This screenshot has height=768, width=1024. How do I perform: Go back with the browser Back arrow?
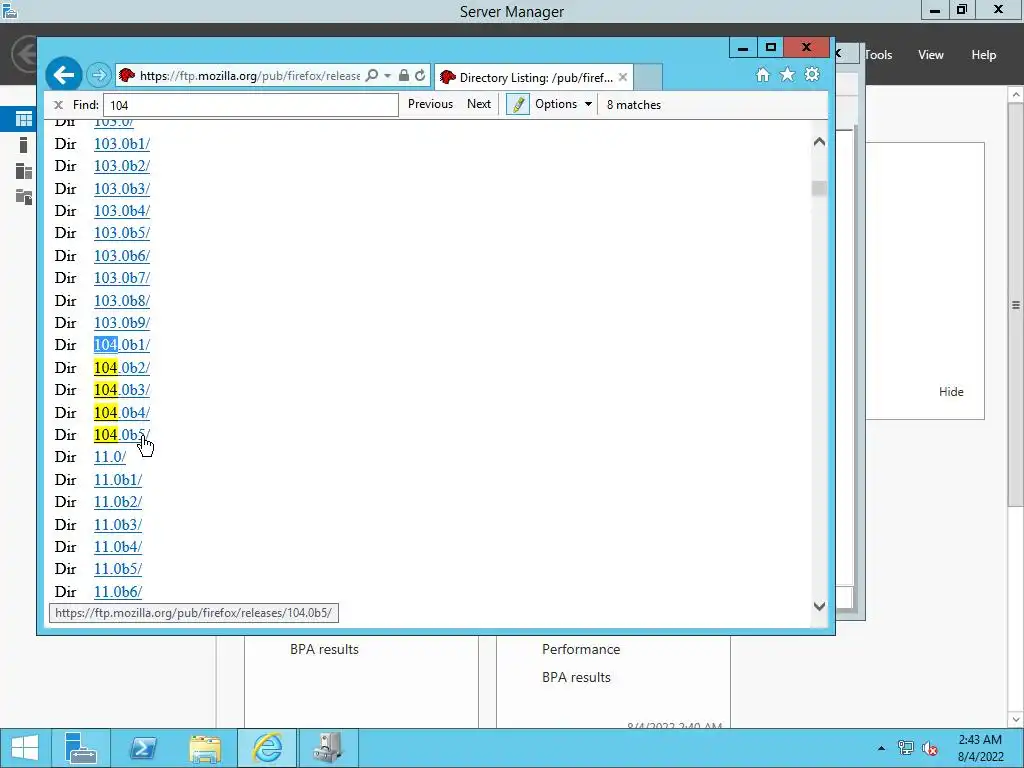click(x=63, y=76)
